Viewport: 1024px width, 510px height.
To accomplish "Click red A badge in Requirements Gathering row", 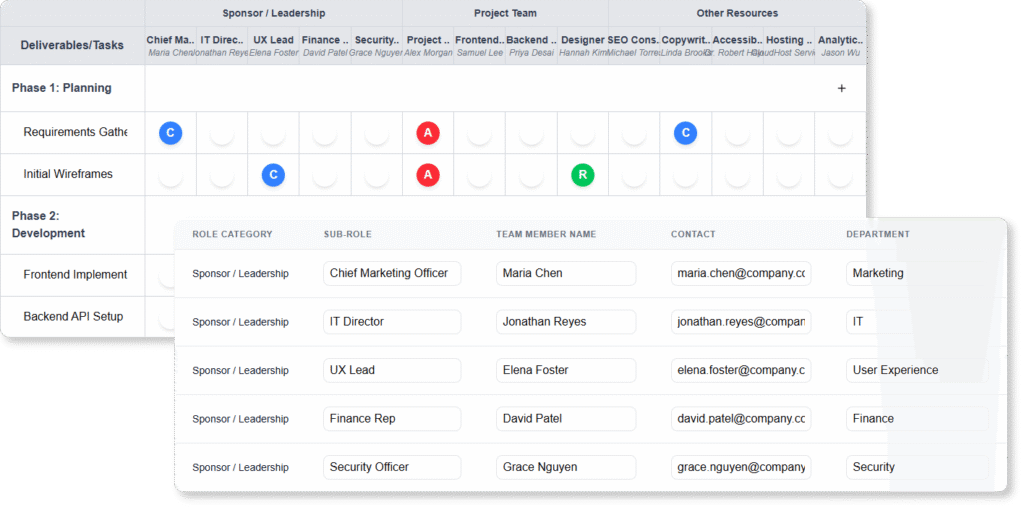I will click(x=428, y=132).
